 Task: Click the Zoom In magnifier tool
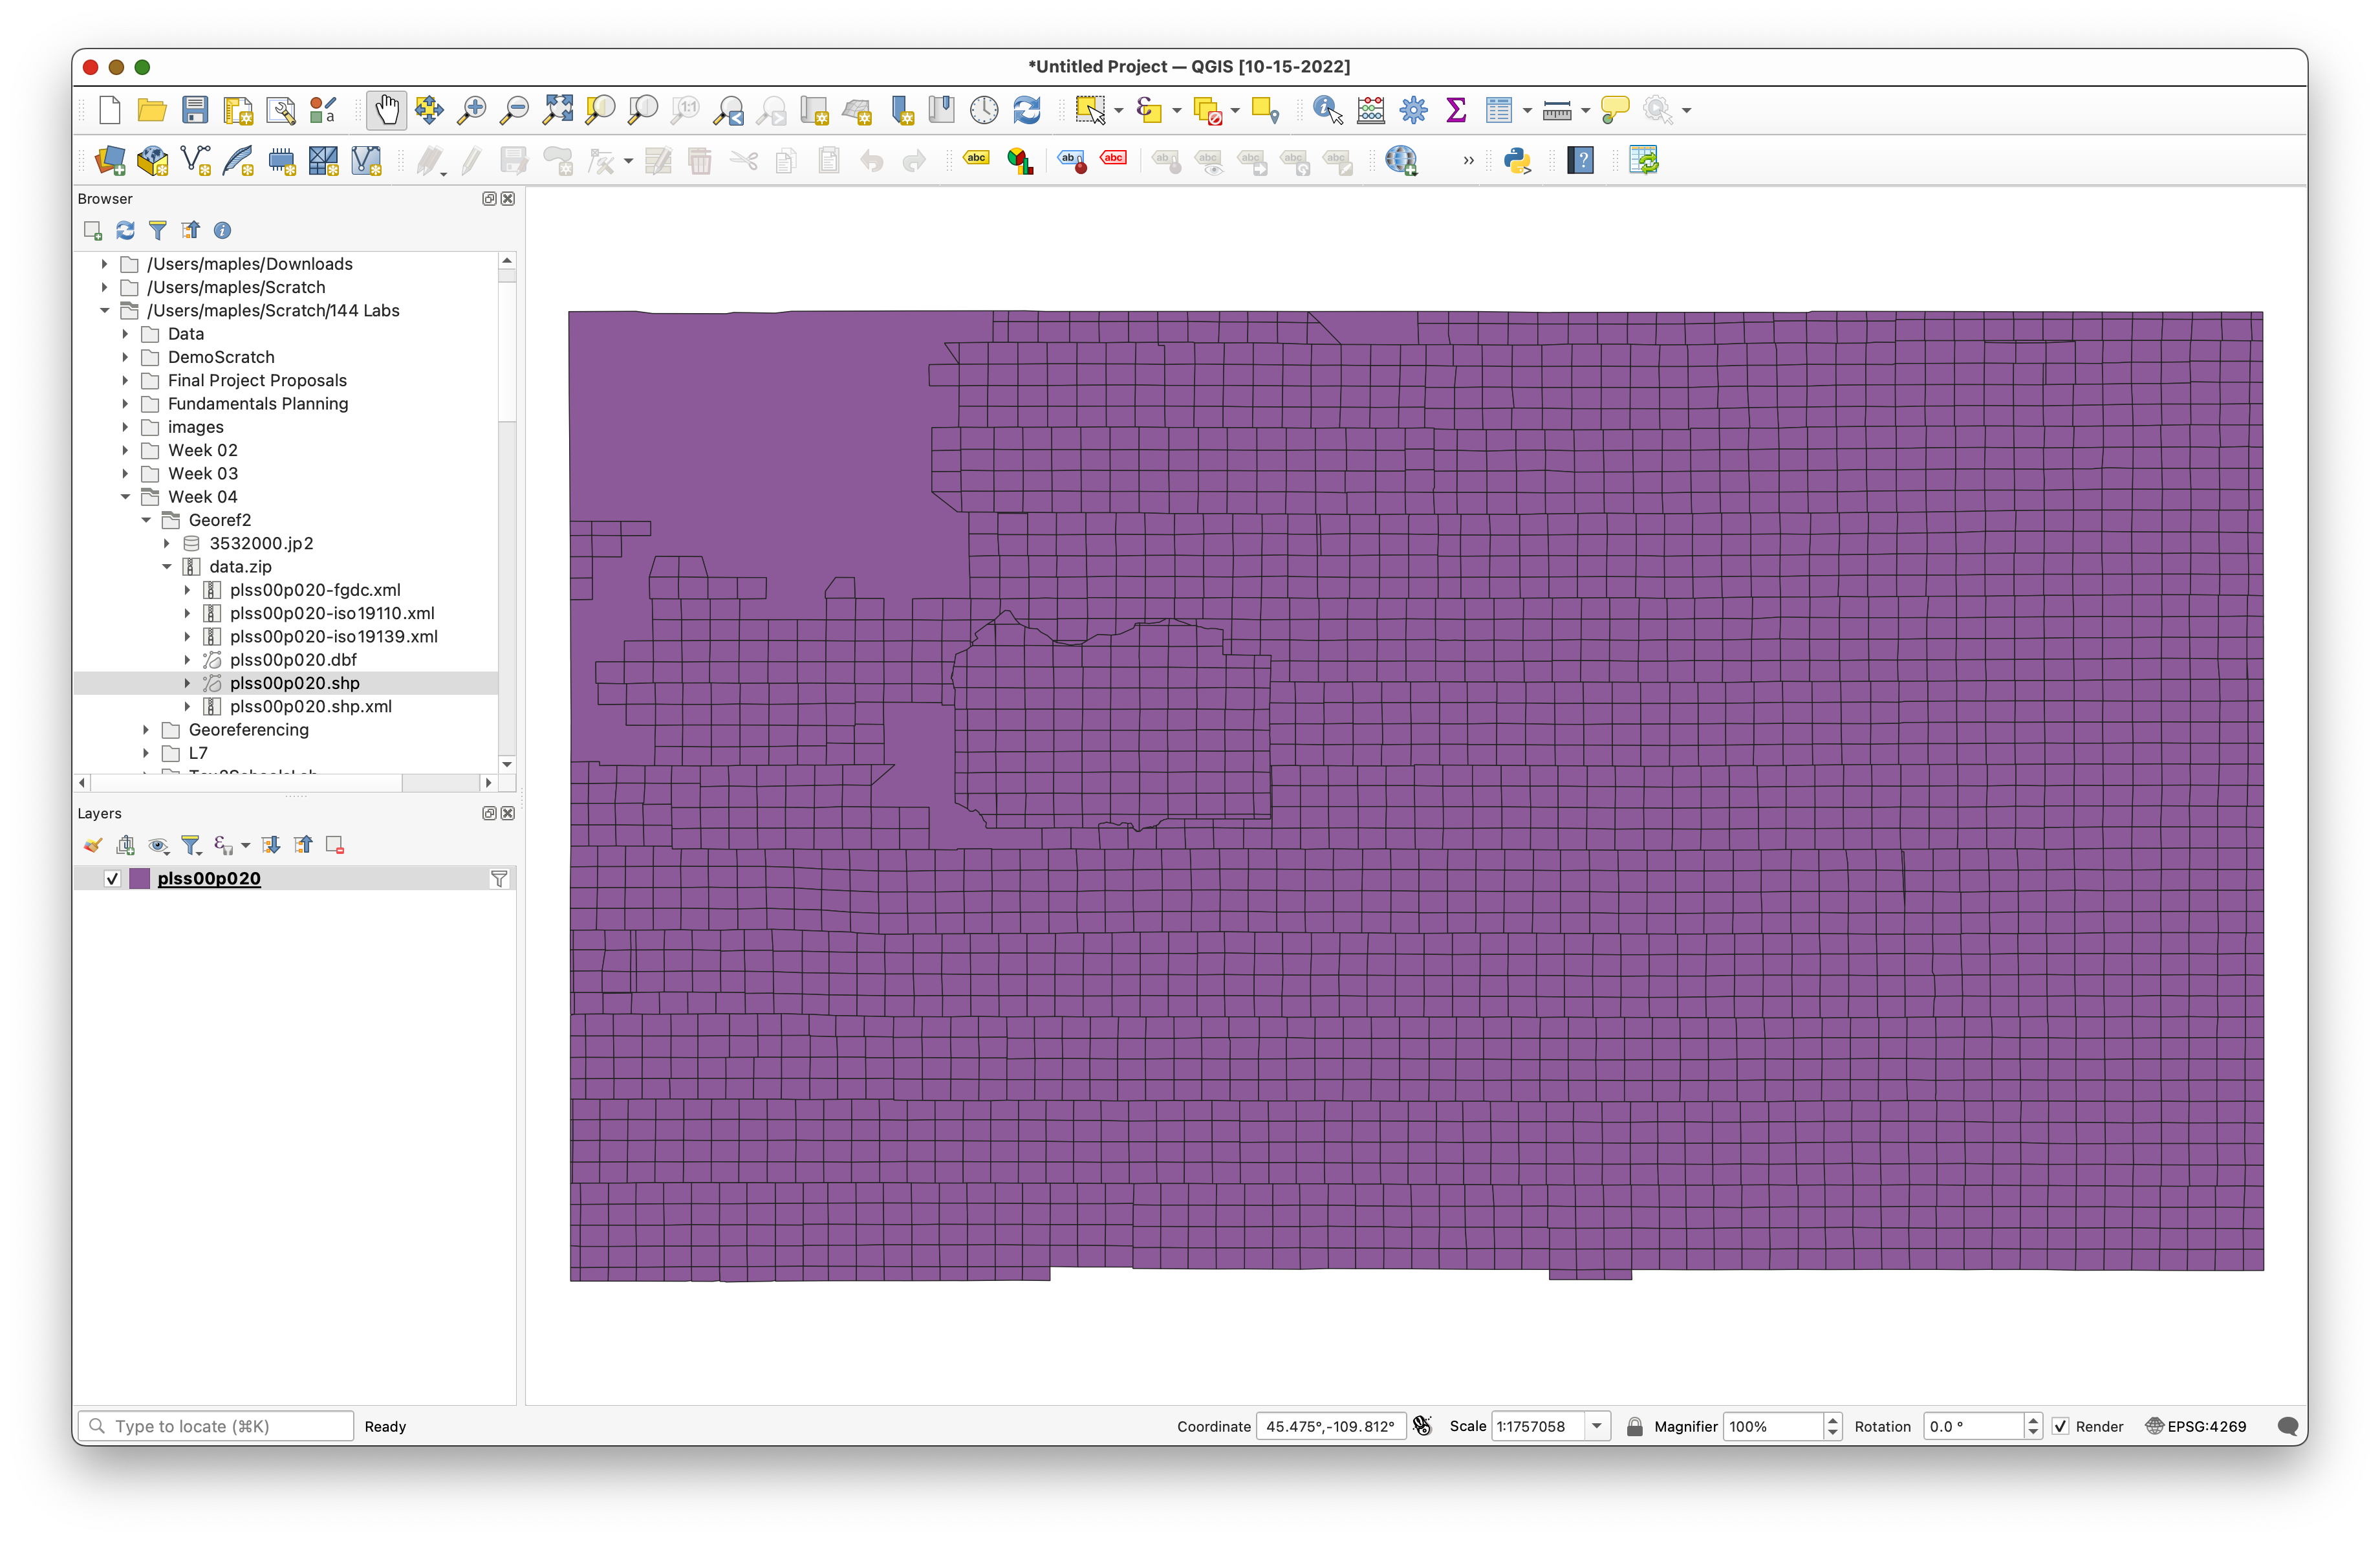pyautogui.click(x=471, y=110)
